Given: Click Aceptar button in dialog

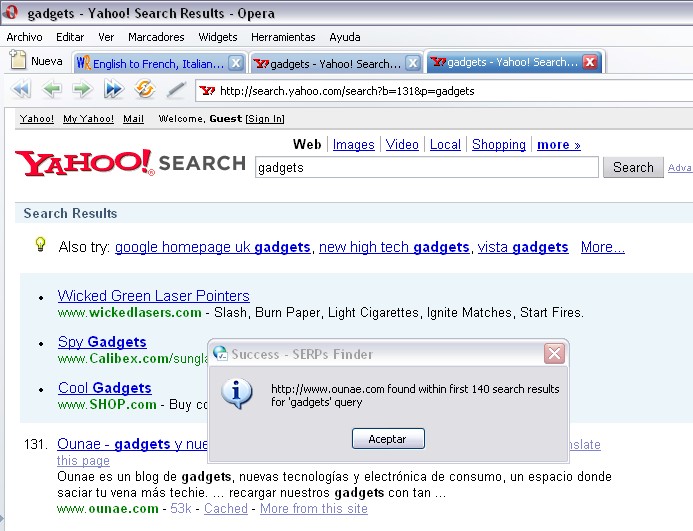Looking at the screenshot, I should tap(388, 439).
